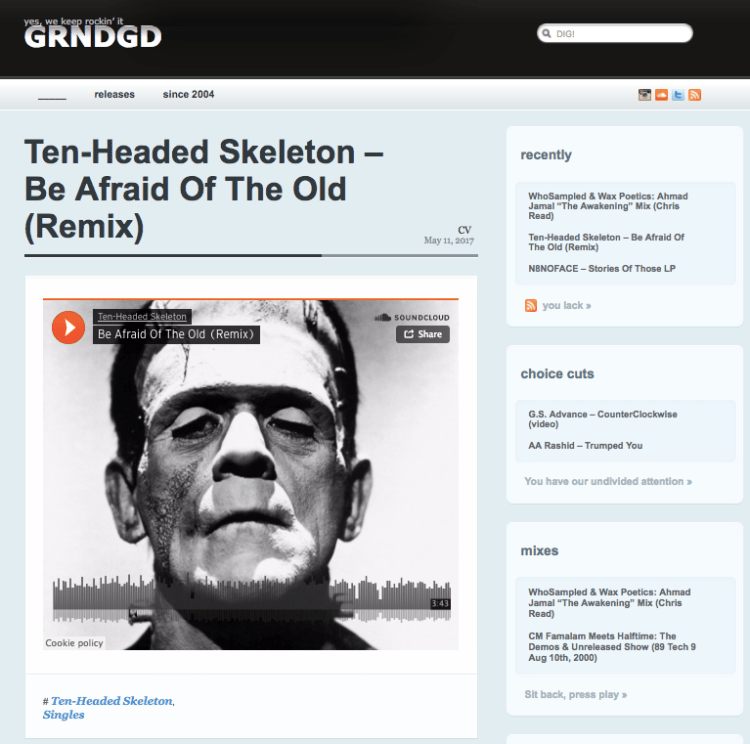Share the track via Share button
Screen dimensions: 750x744
[423, 334]
